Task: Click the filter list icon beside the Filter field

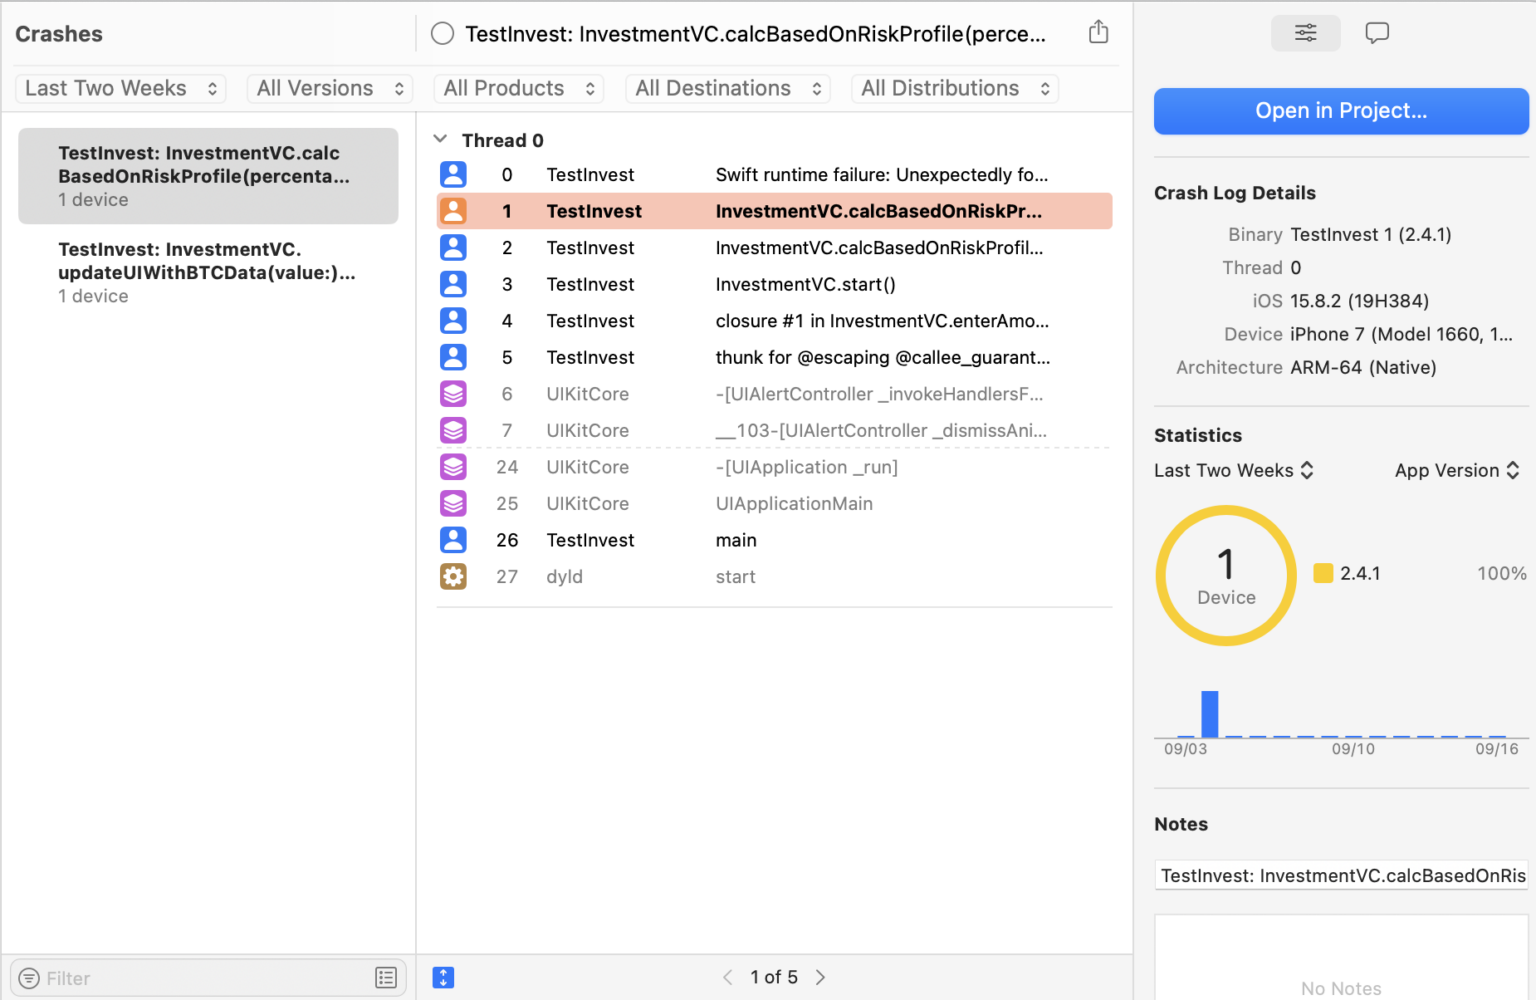Action: [x=386, y=977]
